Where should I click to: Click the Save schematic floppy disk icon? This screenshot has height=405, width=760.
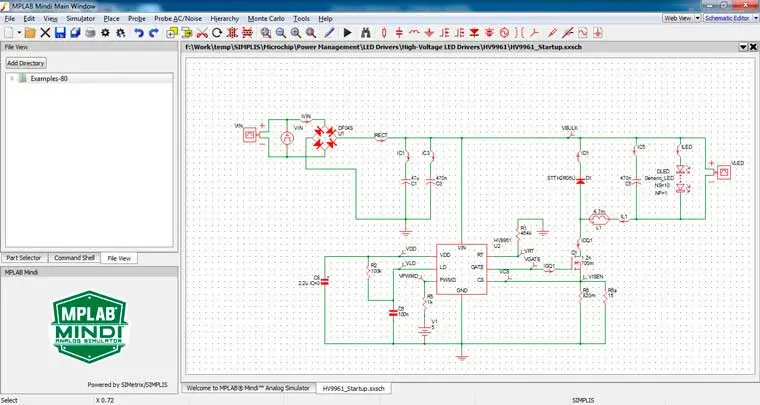(61, 33)
